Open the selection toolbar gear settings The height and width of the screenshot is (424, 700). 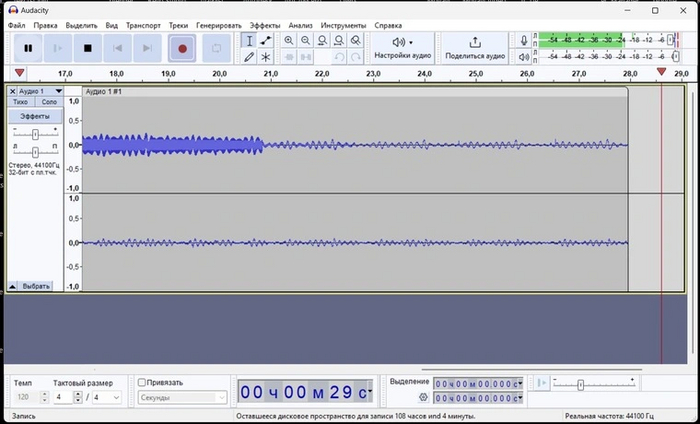(423, 397)
